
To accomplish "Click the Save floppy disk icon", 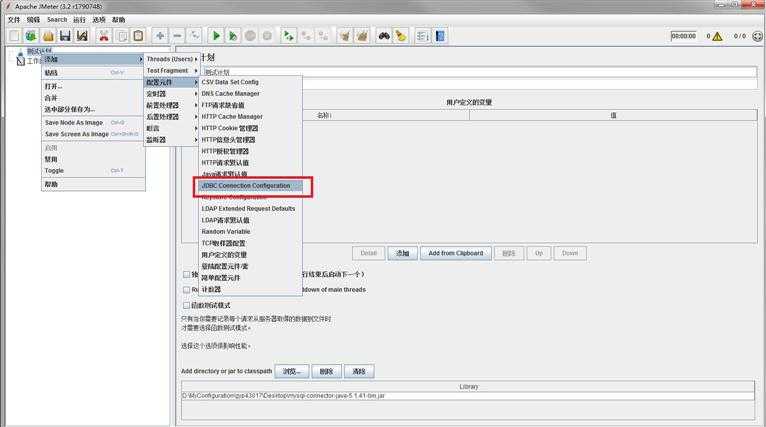I will point(65,36).
